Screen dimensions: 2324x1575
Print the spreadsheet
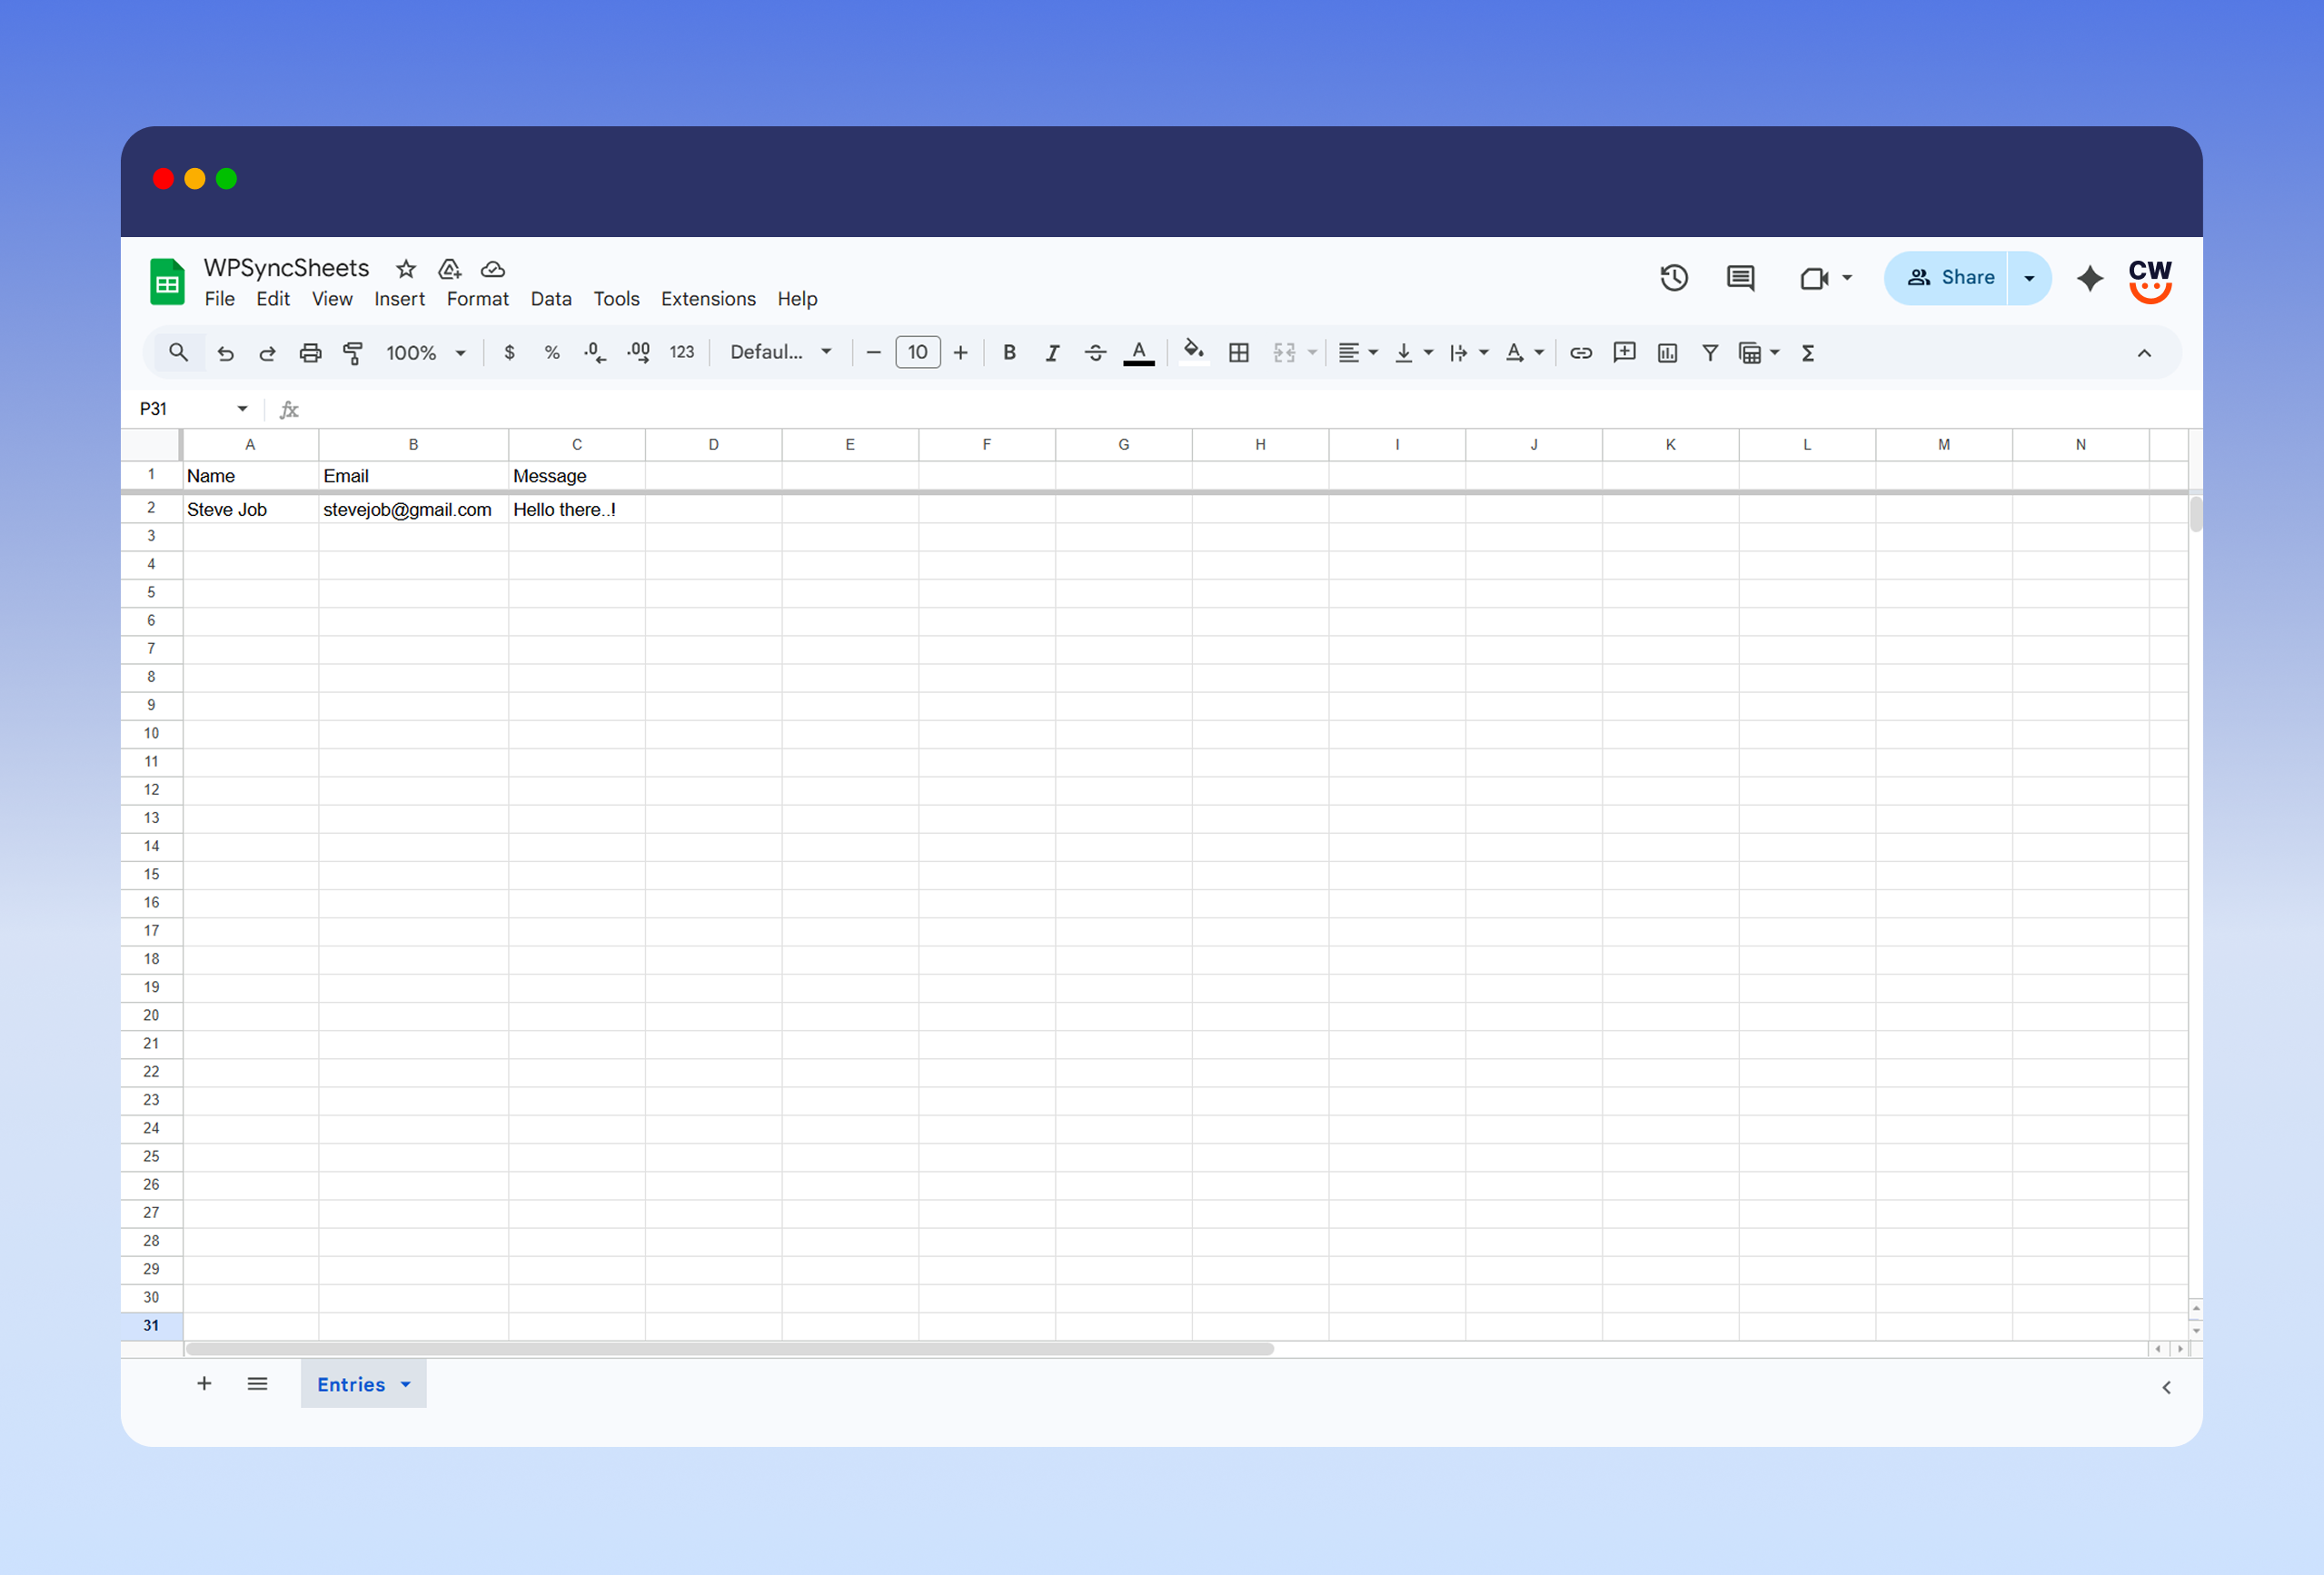click(x=310, y=353)
